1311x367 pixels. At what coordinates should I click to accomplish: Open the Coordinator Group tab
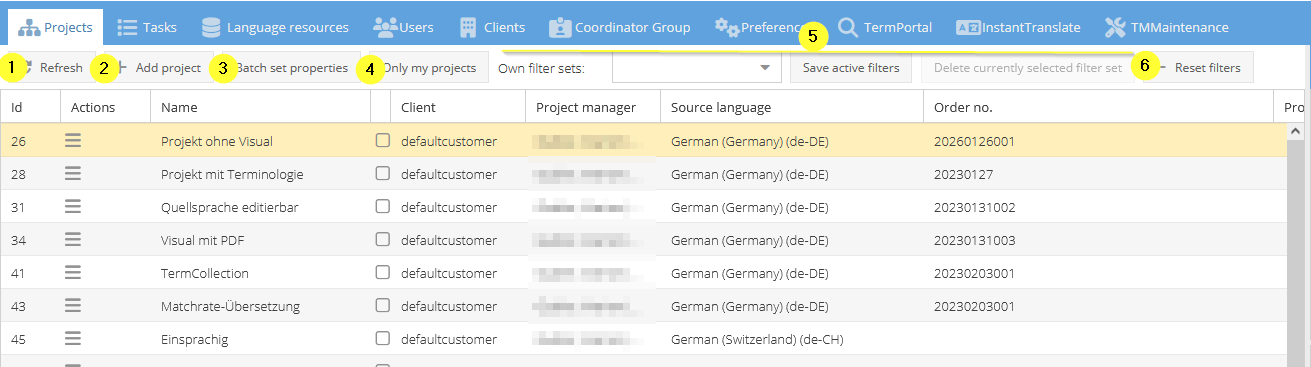click(x=620, y=27)
